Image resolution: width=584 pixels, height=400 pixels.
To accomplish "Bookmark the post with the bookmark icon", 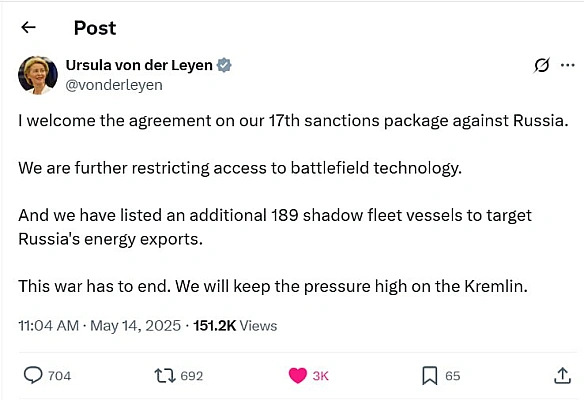I will click(x=429, y=375).
